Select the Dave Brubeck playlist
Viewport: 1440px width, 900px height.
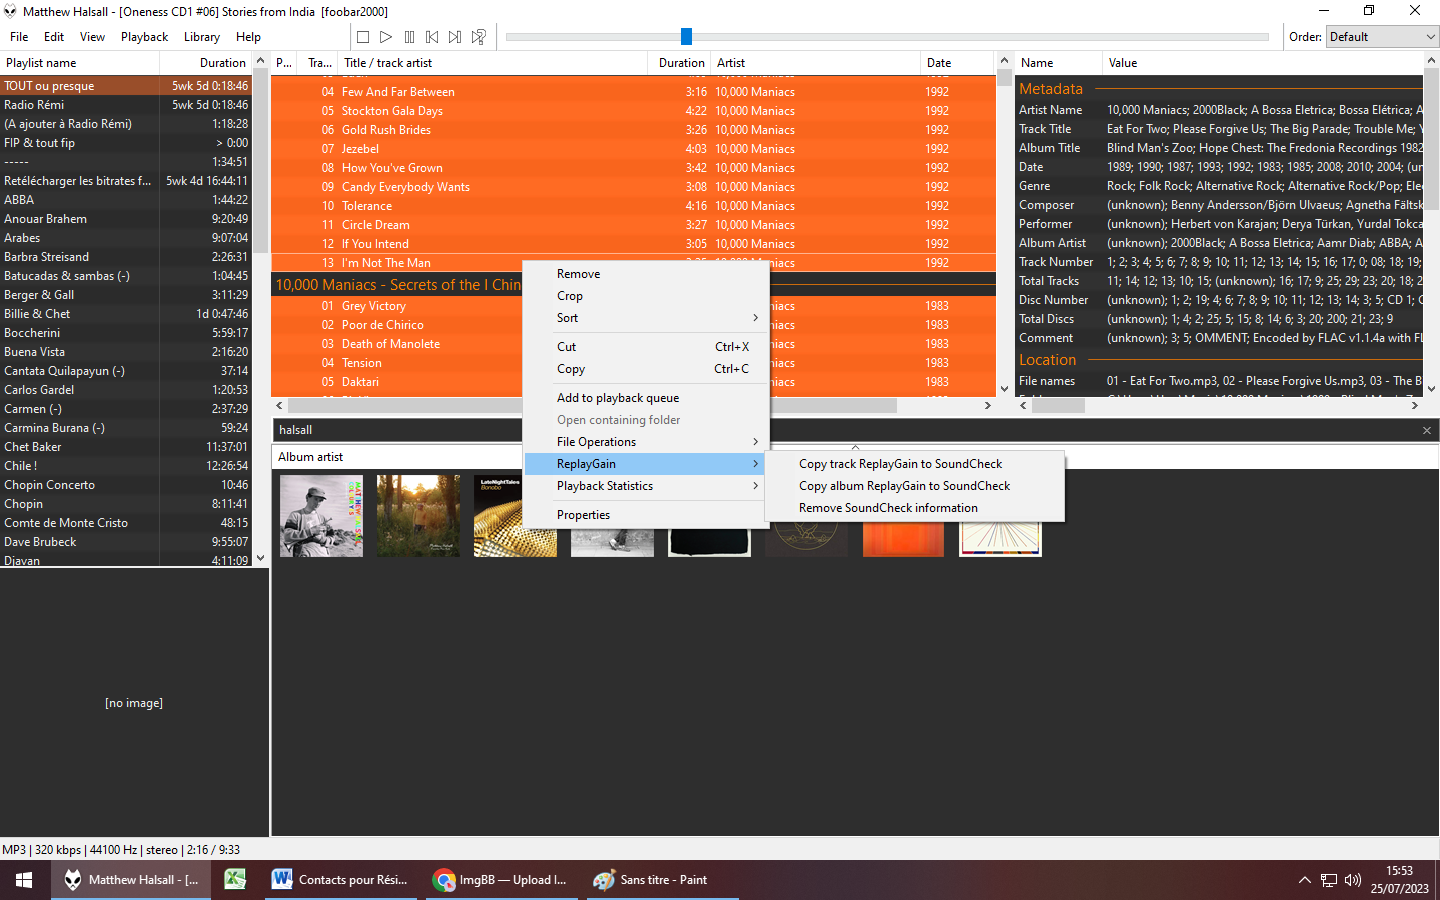point(126,542)
